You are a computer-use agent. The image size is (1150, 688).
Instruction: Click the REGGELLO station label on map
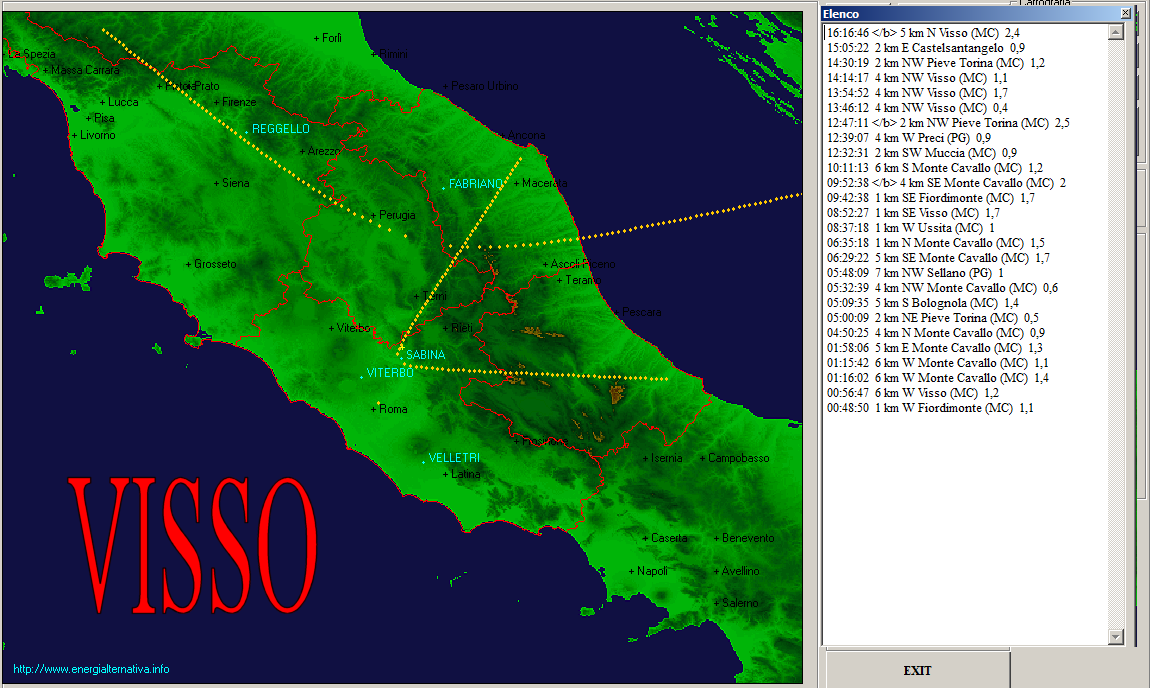[281, 129]
